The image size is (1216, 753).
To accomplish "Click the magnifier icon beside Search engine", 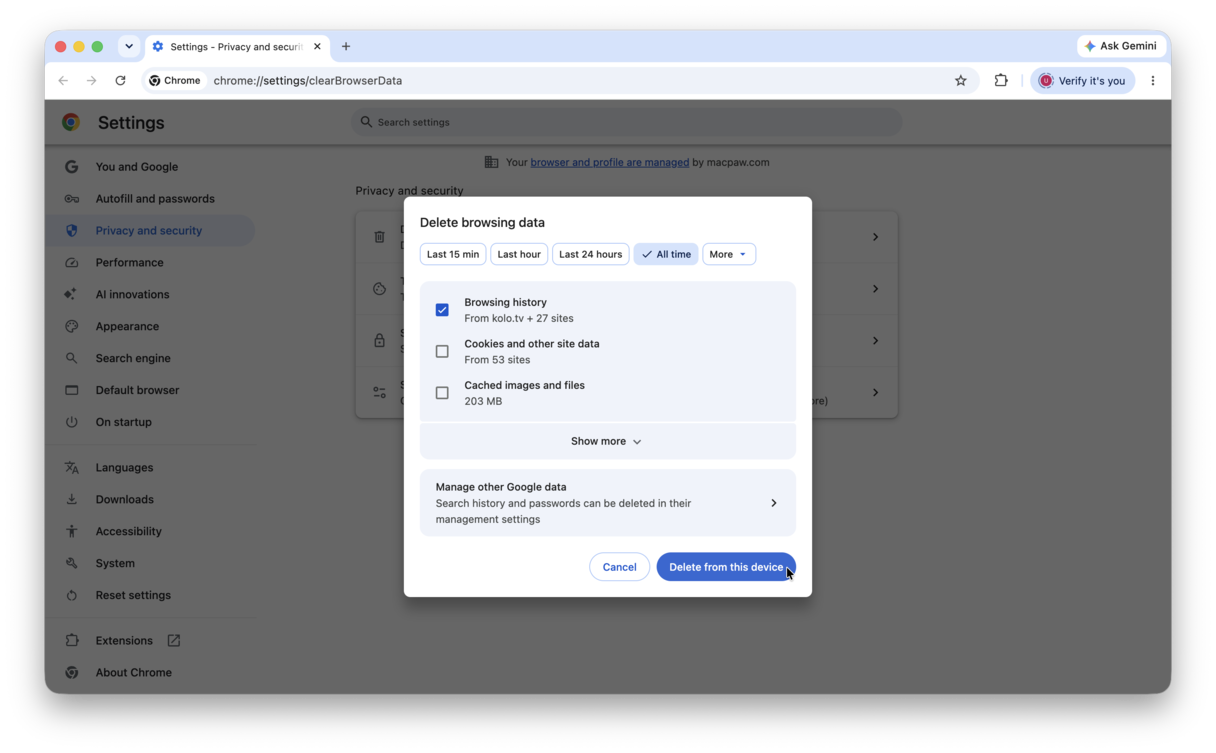I will 72,358.
